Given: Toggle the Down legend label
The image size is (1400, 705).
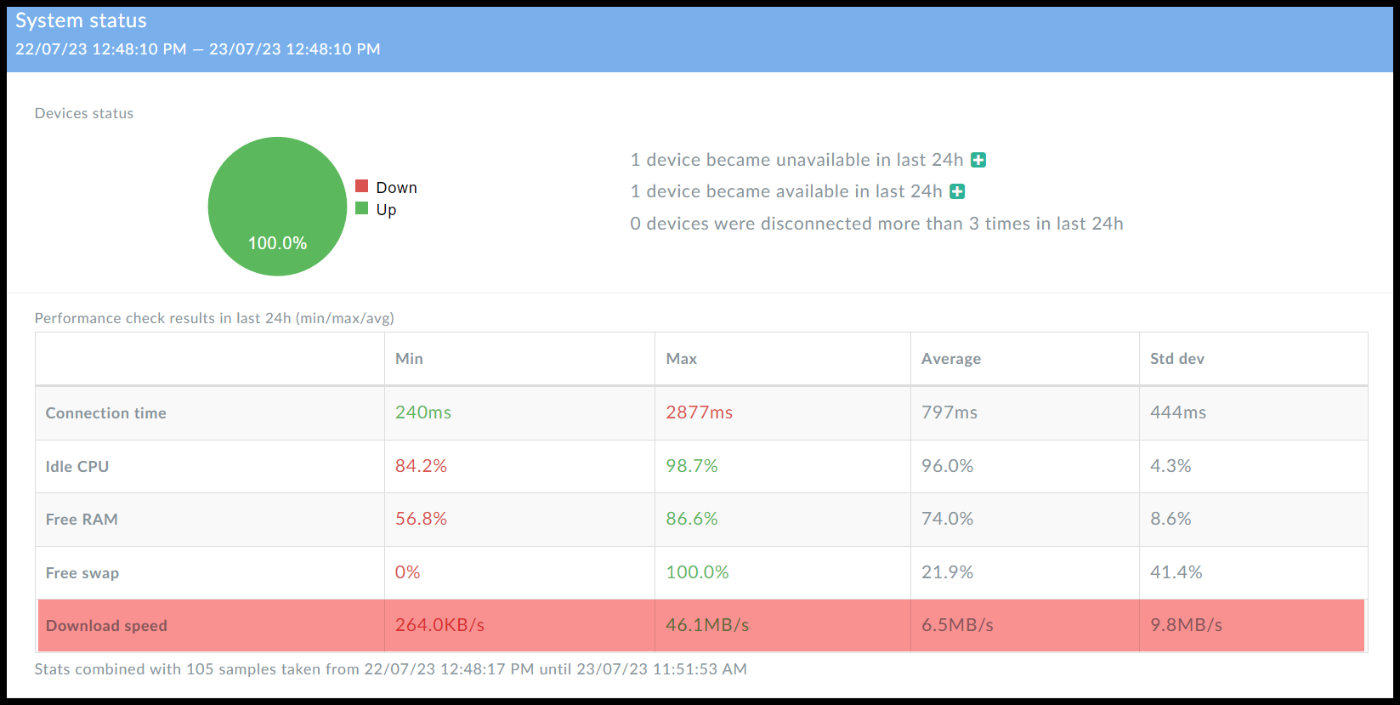Looking at the screenshot, I should (x=396, y=188).
